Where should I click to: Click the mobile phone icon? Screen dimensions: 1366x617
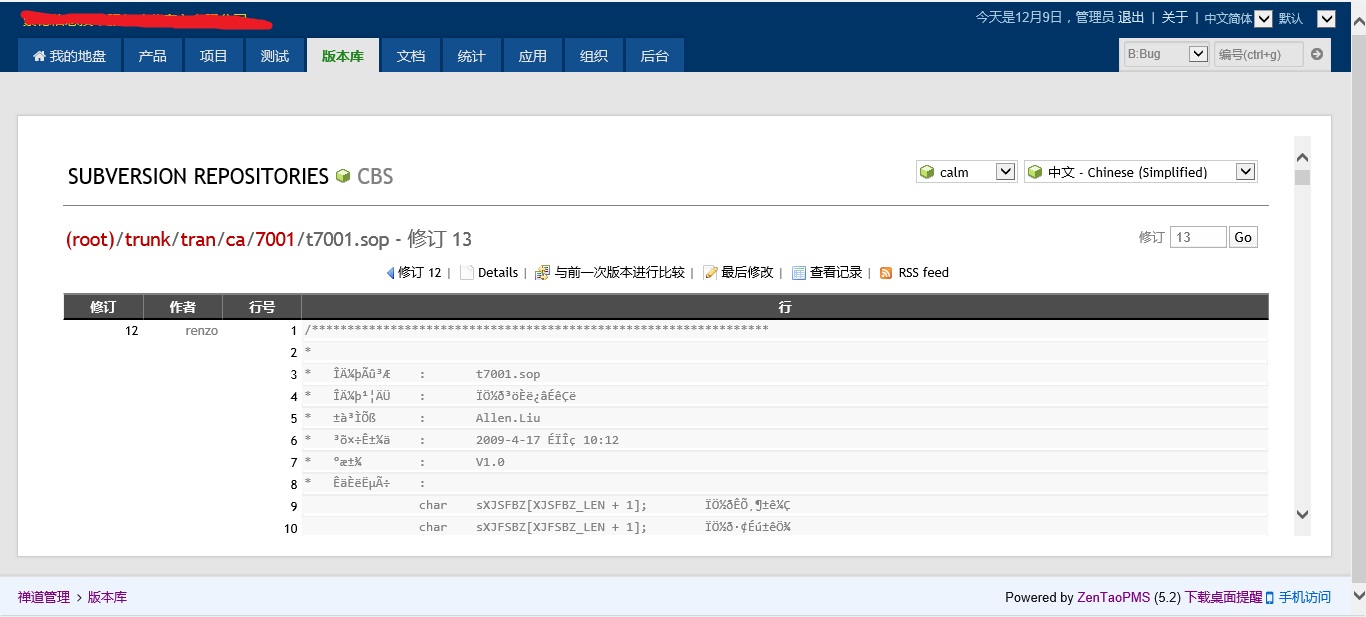point(1270,597)
